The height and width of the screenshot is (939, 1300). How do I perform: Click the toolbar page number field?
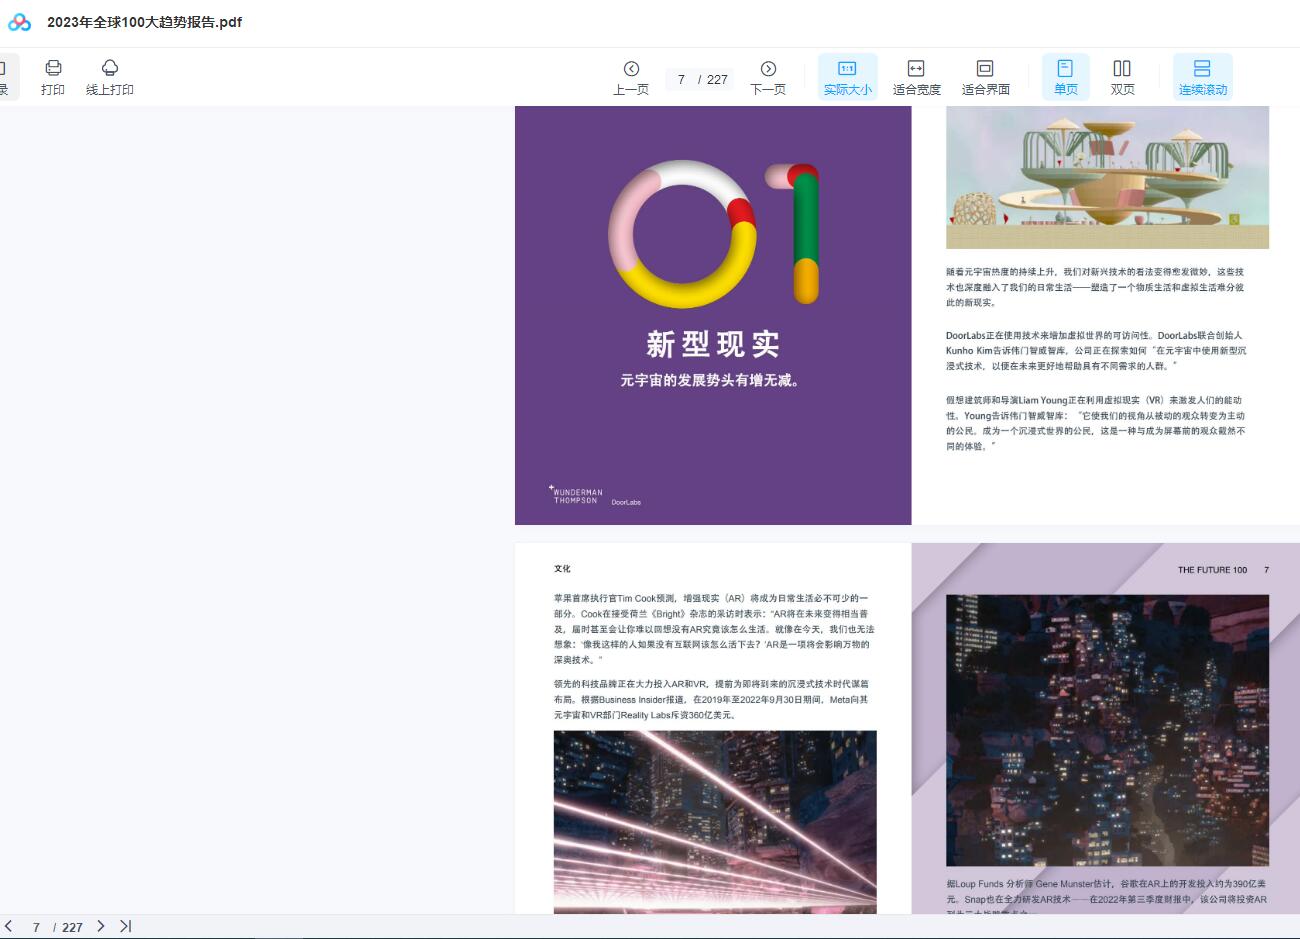pyautogui.click(x=682, y=80)
